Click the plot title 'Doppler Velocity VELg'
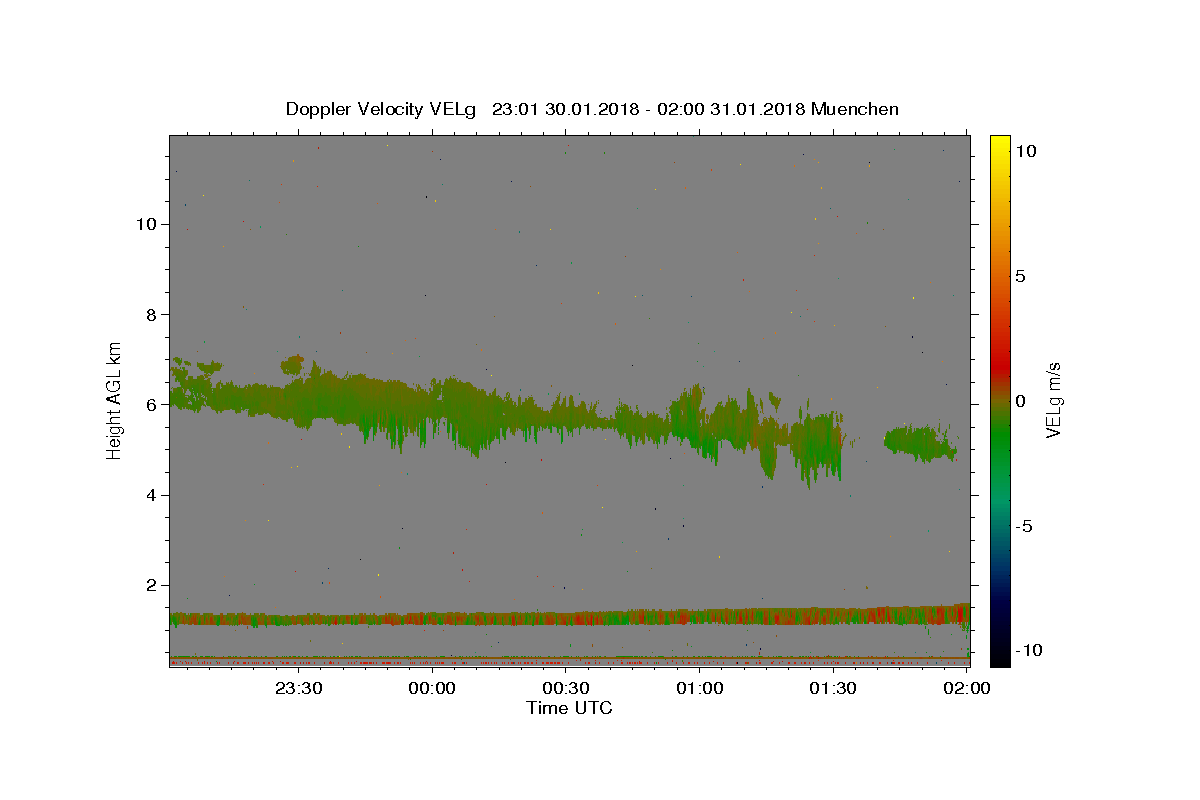The height and width of the screenshot is (800, 1200). 382,109
